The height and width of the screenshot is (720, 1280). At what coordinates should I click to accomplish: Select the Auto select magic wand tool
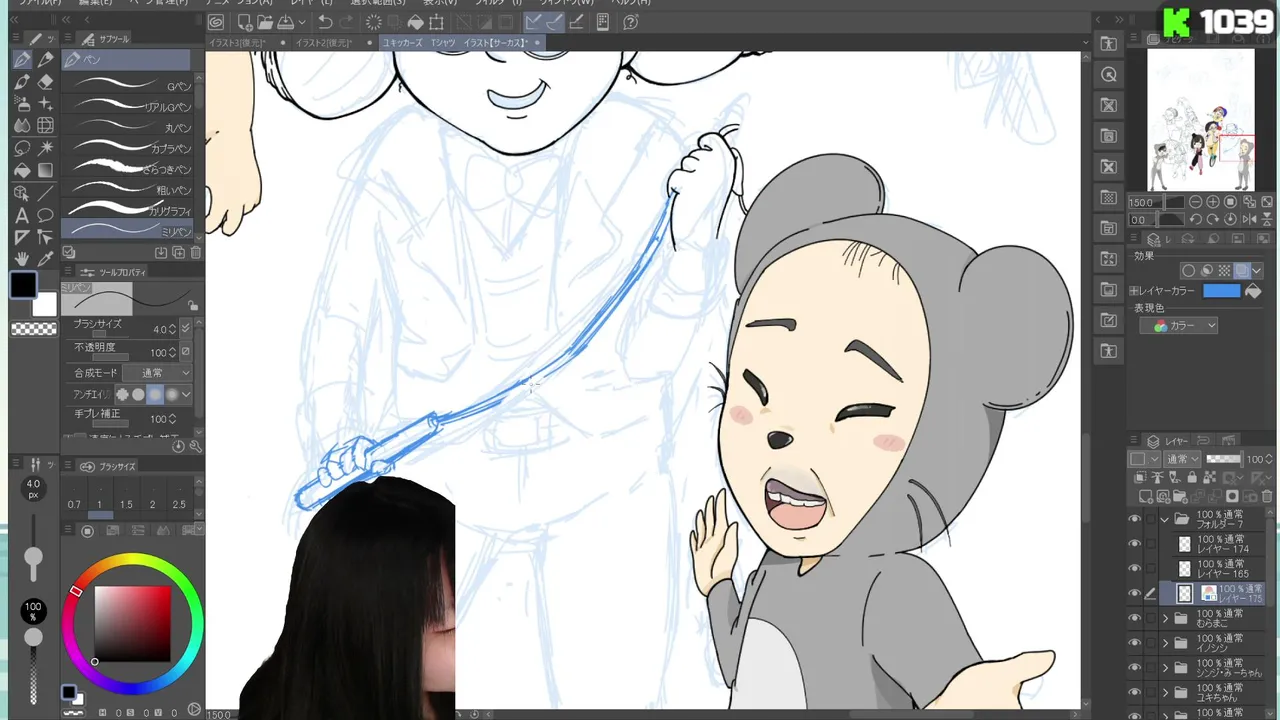pos(45,148)
